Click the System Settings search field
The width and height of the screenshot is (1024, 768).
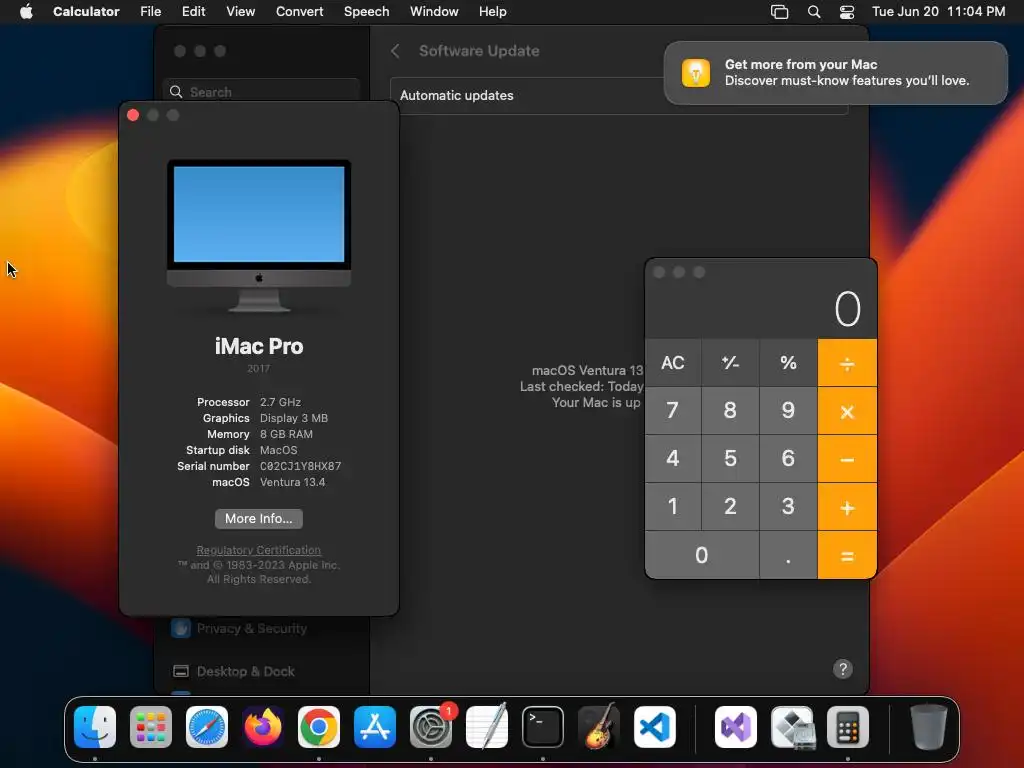tap(261, 91)
